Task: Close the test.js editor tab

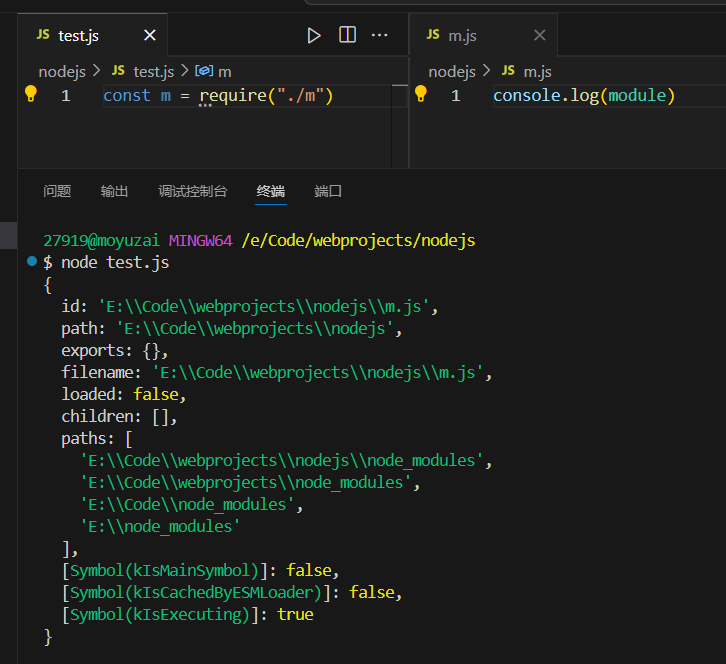Action: coord(150,35)
